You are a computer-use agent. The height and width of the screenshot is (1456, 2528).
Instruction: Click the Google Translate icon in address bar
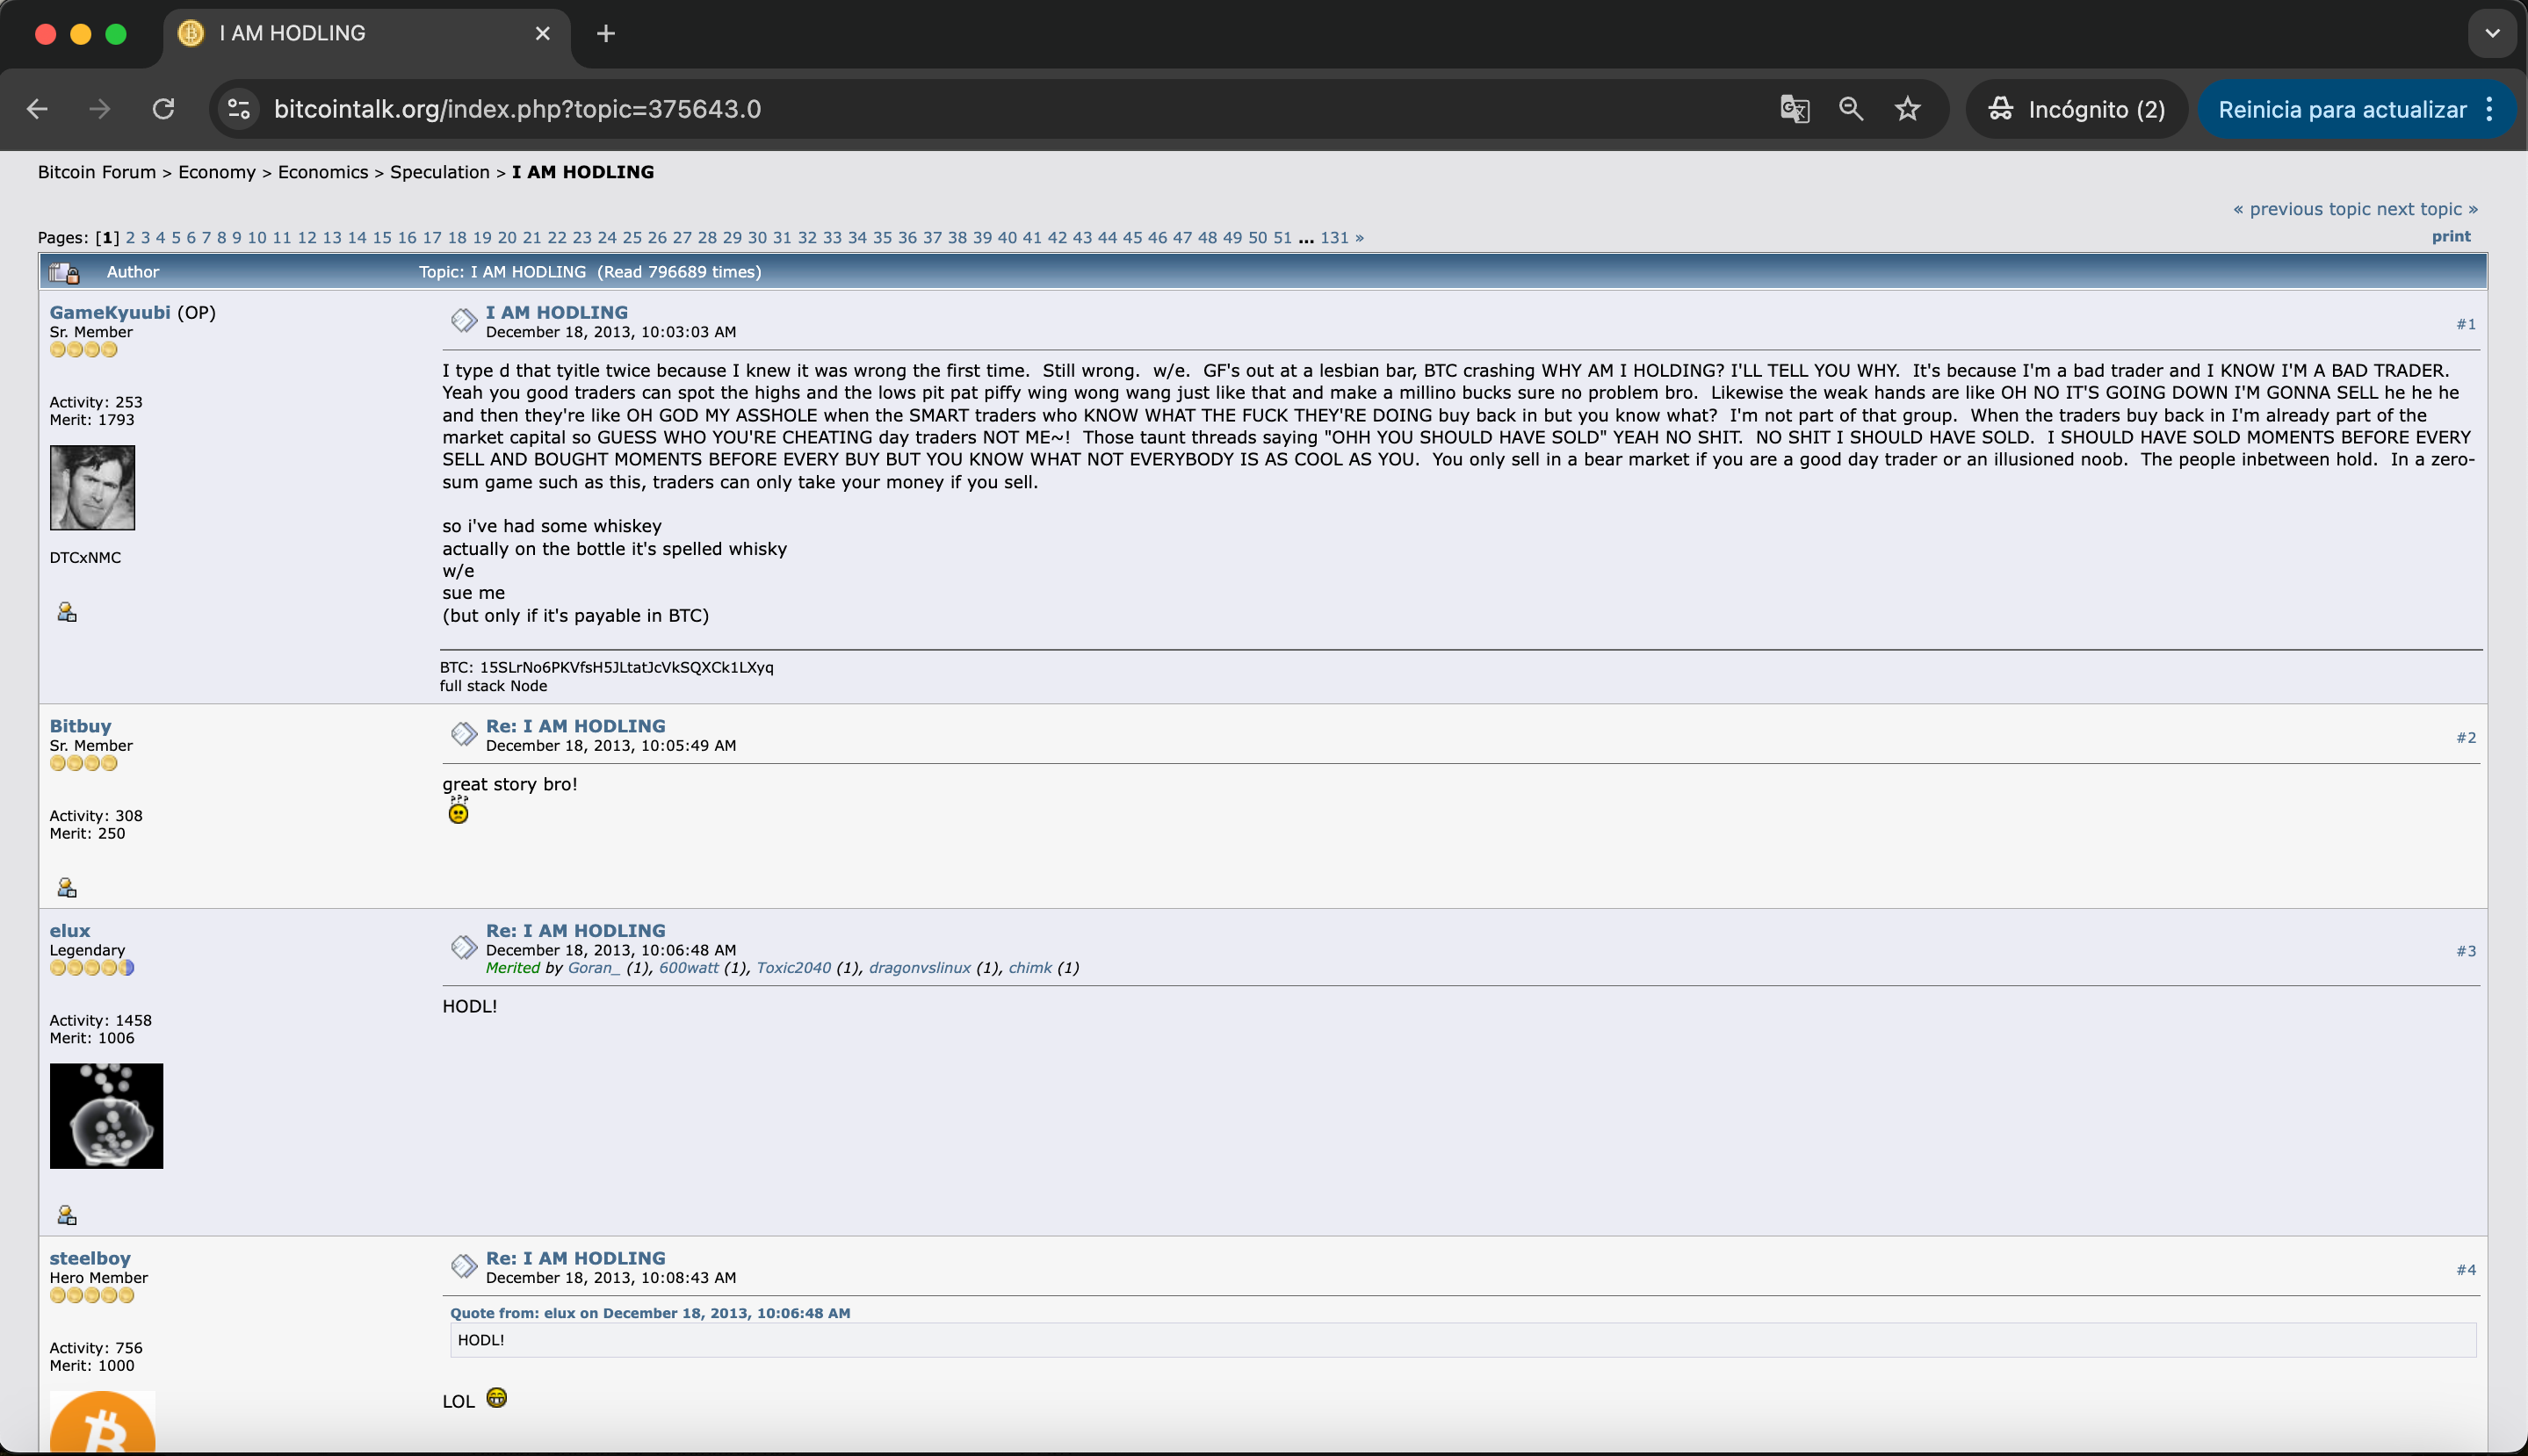(1794, 109)
